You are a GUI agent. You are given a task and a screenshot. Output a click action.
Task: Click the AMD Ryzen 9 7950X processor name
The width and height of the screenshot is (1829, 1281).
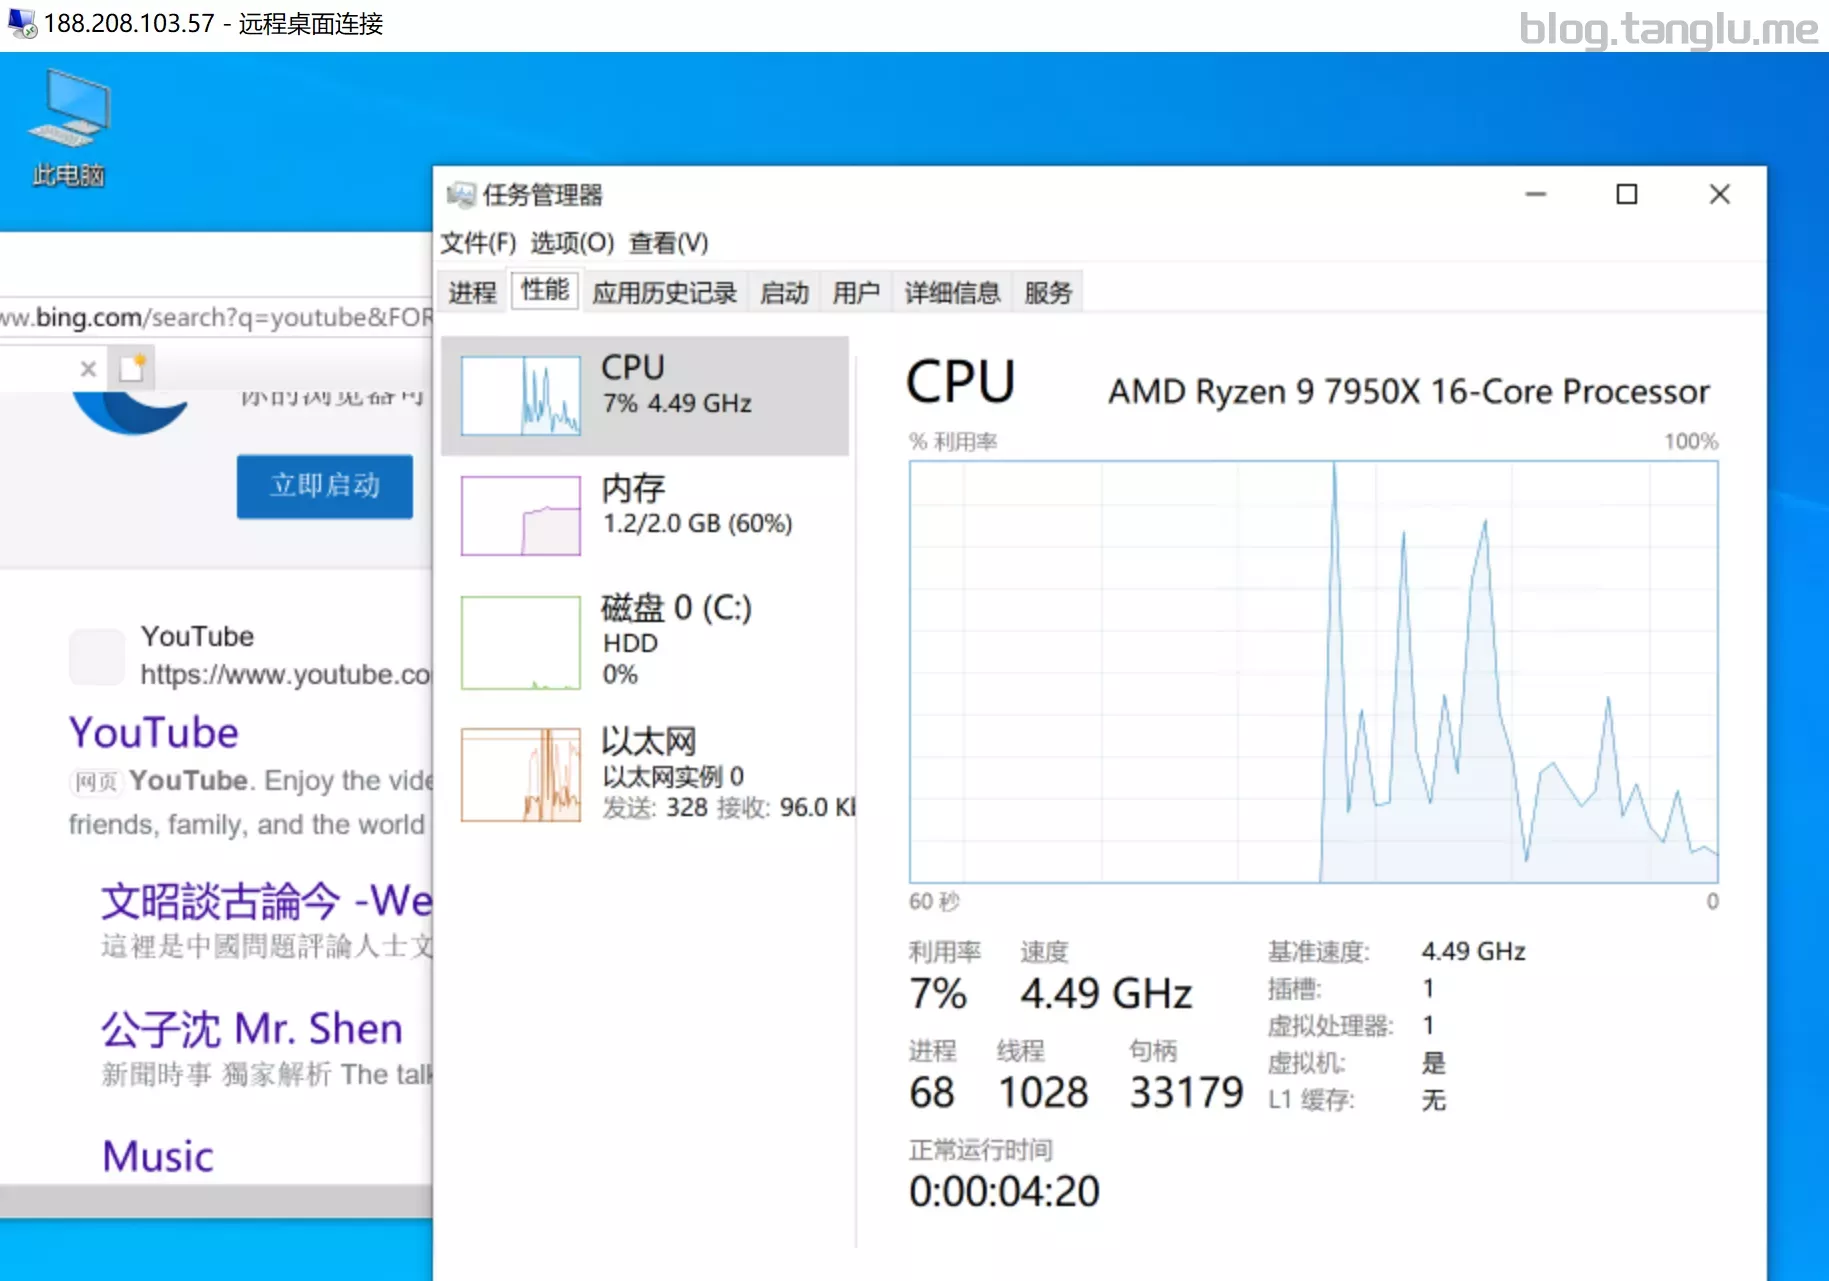click(x=1408, y=391)
